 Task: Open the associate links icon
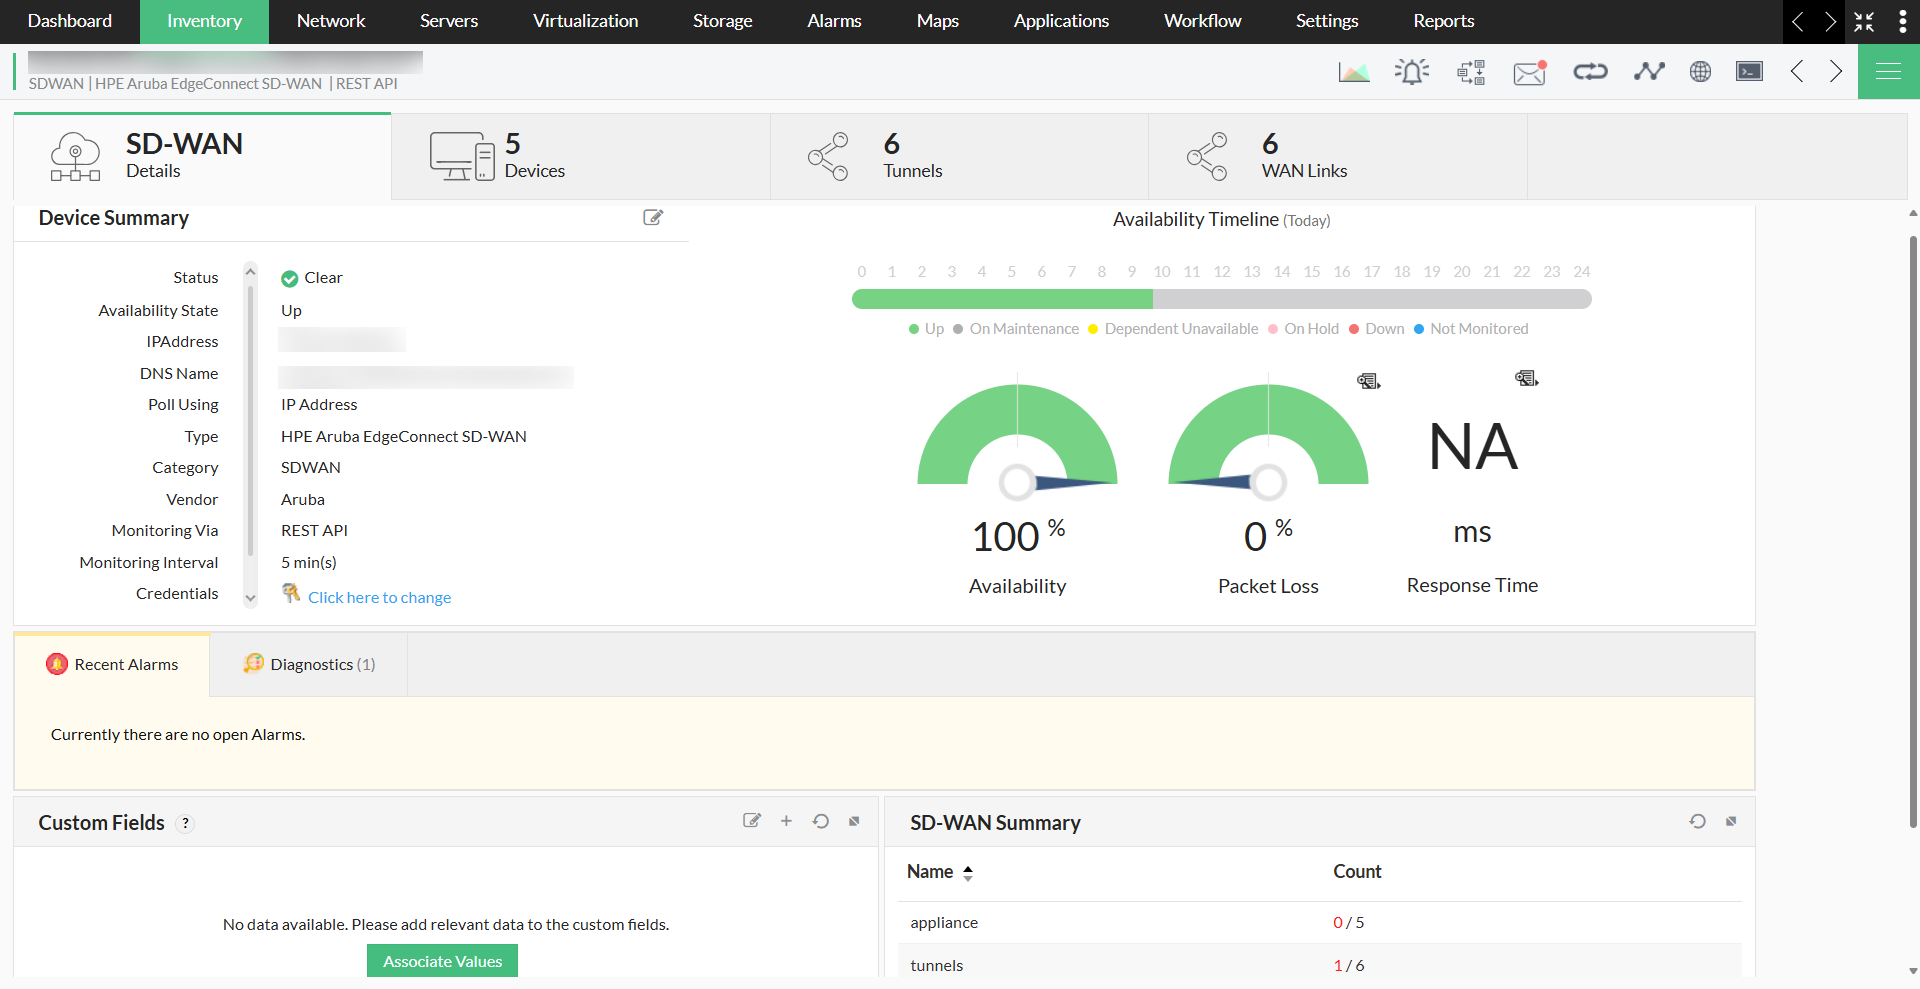click(x=1590, y=71)
